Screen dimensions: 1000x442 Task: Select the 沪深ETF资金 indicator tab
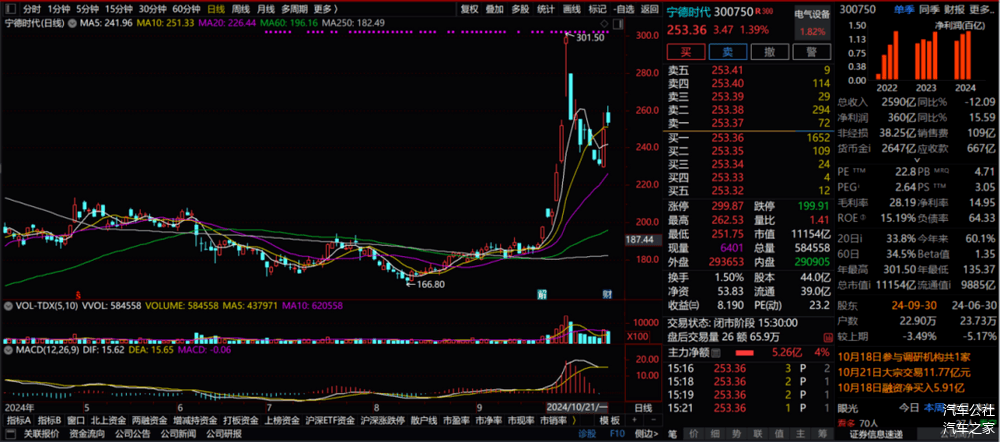(330, 420)
